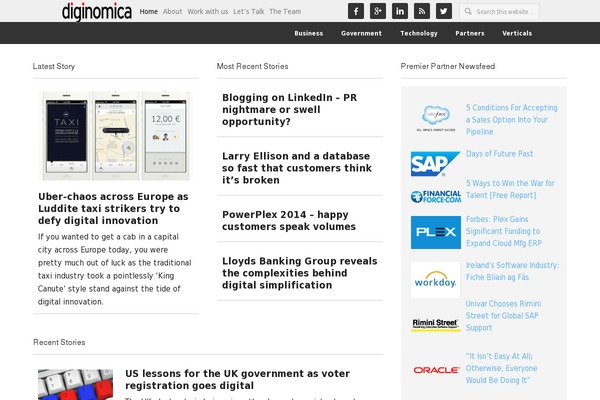Open 5 Conditions For Accepting a Sales Option link
This screenshot has height=400, width=600.
tap(512, 119)
